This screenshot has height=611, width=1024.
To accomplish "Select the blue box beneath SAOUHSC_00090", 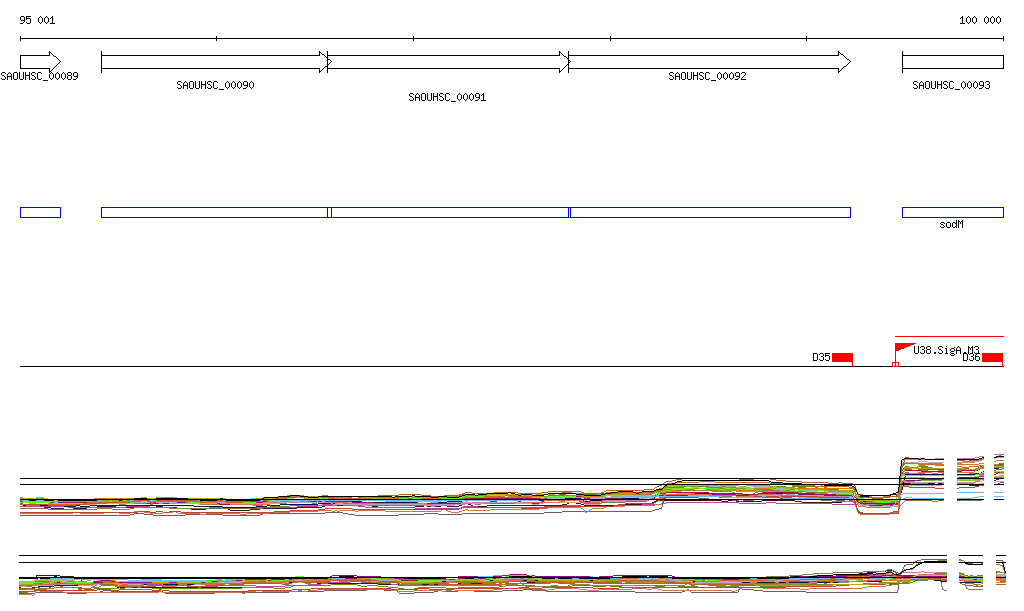I will click(x=214, y=212).
